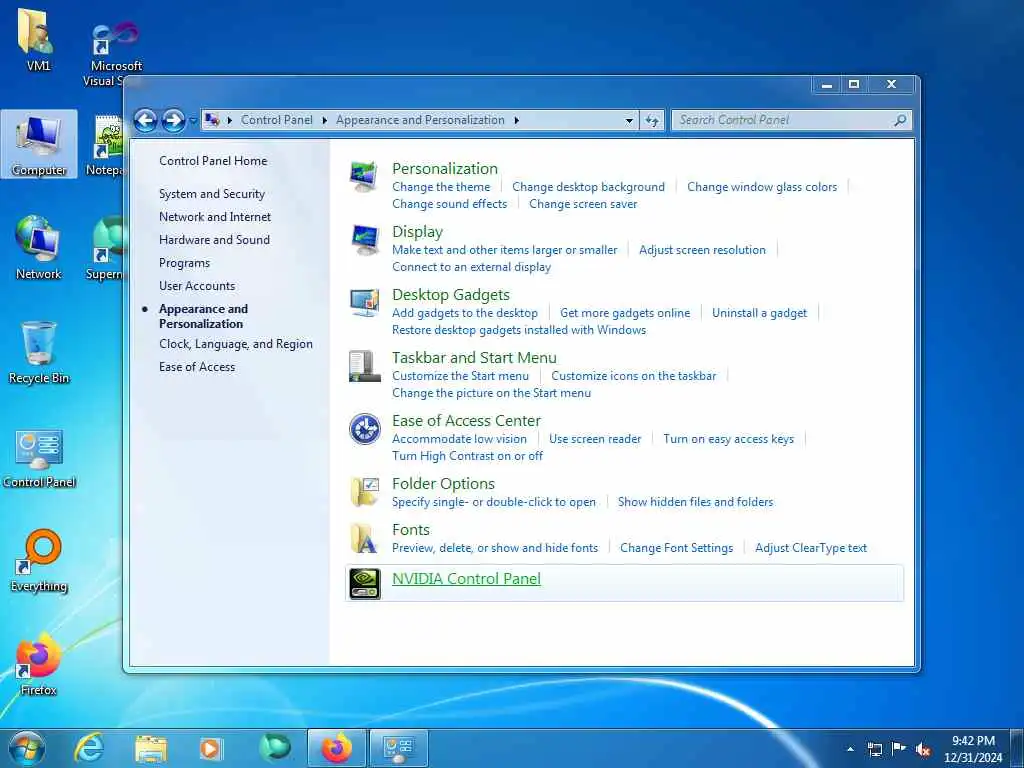
Task: Go to Control Panel Home
Action: coord(213,161)
